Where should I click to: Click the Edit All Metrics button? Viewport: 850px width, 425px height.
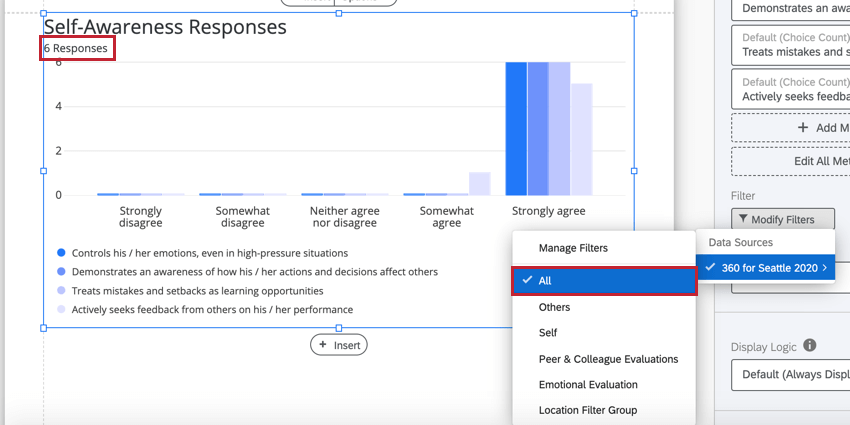click(x=790, y=162)
